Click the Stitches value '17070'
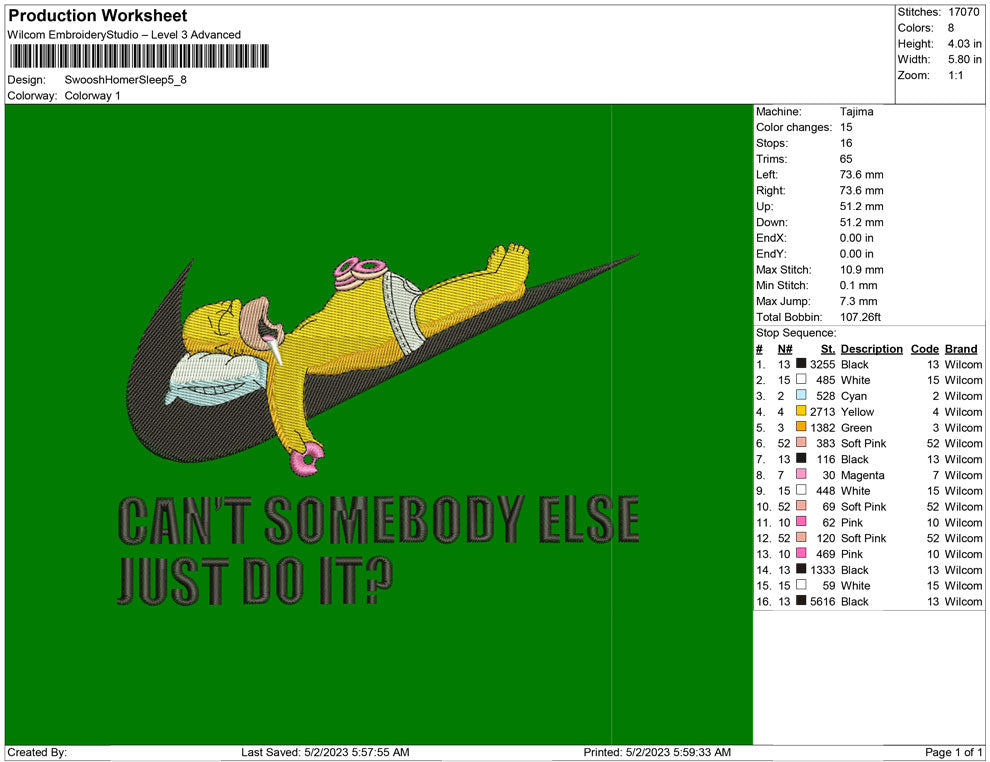990x762 pixels. pos(964,12)
